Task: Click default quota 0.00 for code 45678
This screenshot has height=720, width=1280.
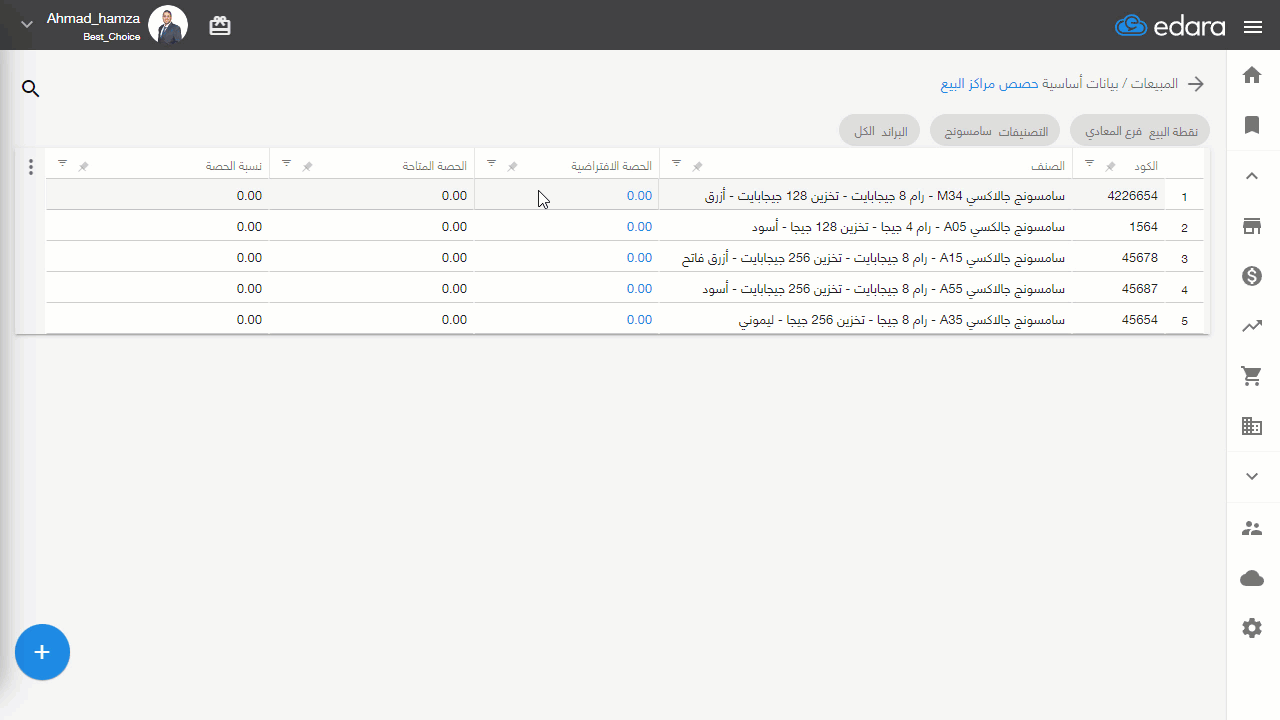Action: click(x=639, y=258)
